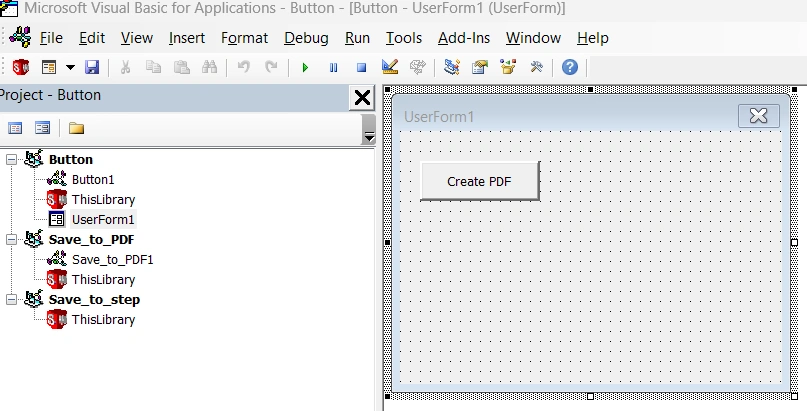Click the Paste clipboard icon

point(181,67)
